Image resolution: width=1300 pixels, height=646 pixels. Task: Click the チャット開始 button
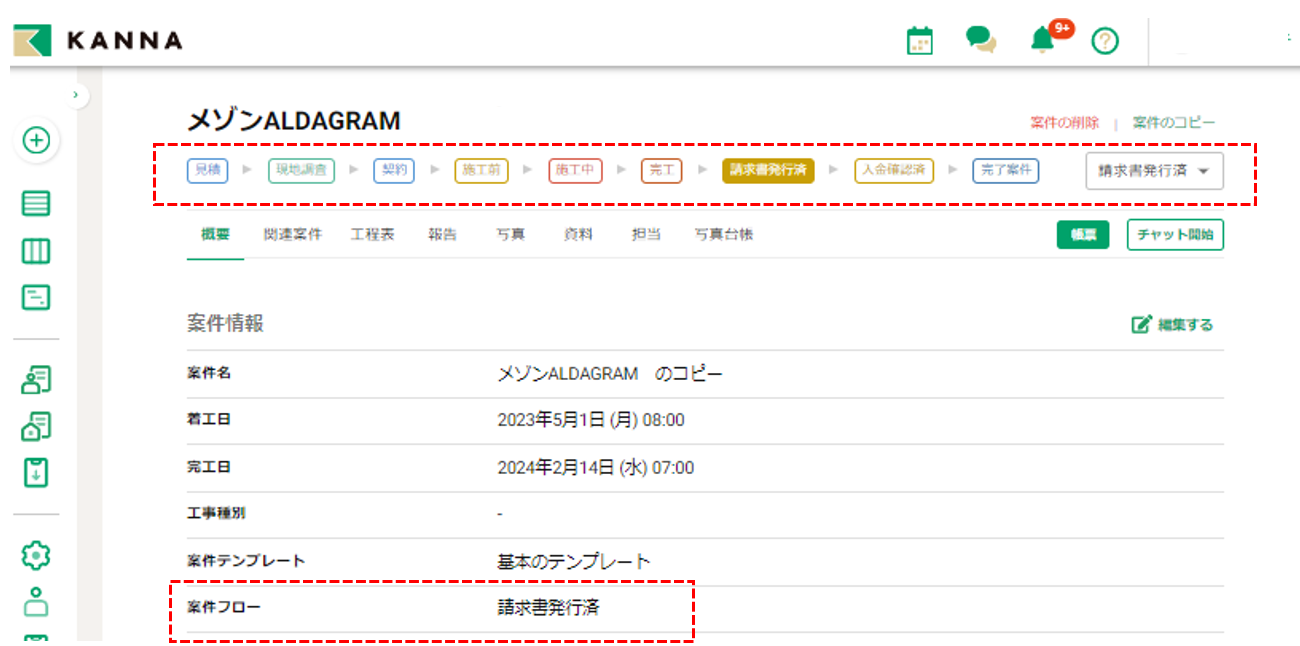(1174, 235)
